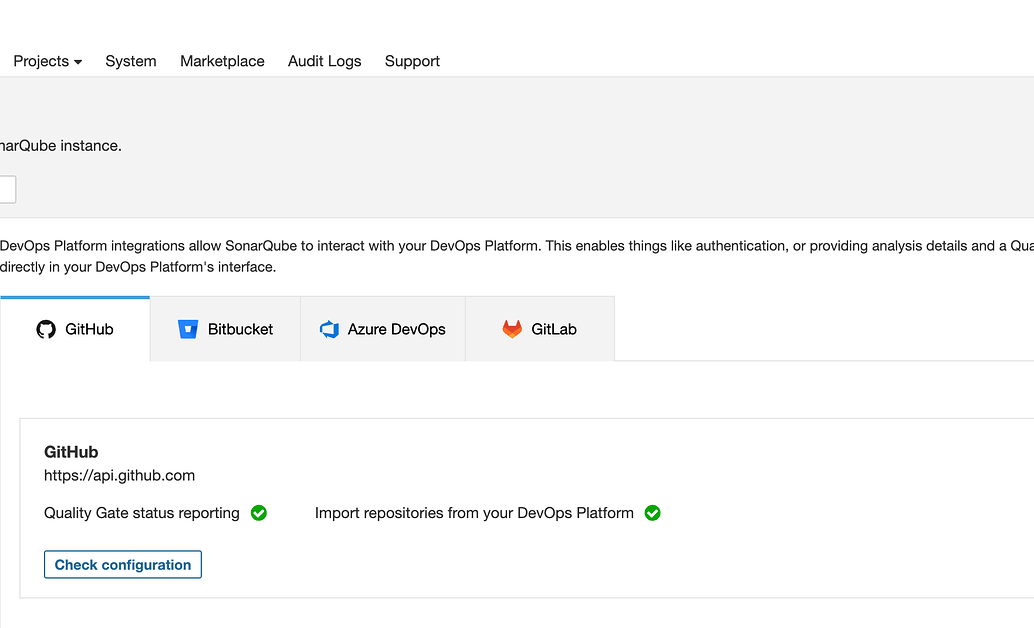Image resolution: width=1034 pixels, height=628 pixels.
Task: Switch to the GitLab tab
Action: pyautogui.click(x=539, y=328)
